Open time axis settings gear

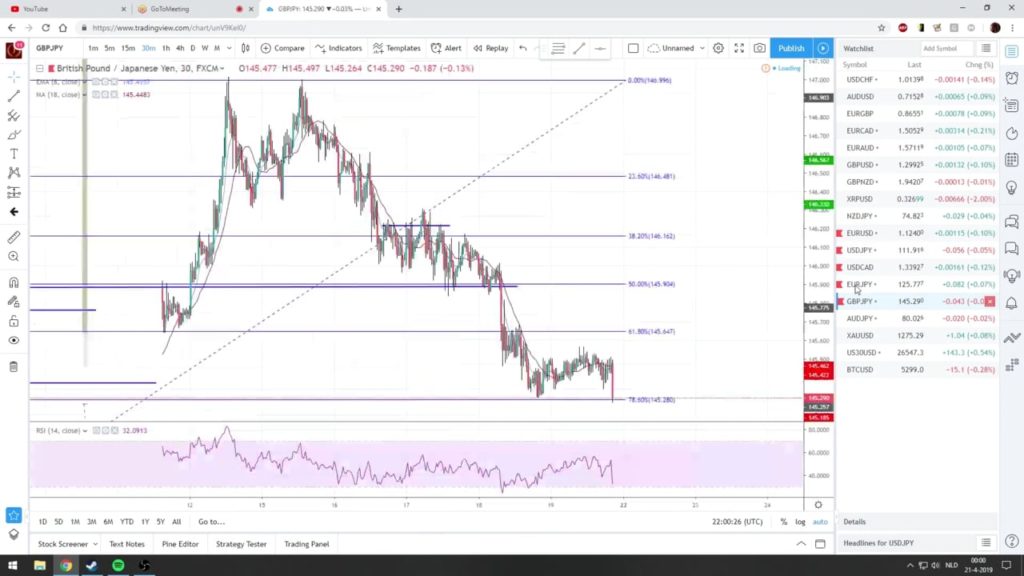pyautogui.click(x=818, y=505)
